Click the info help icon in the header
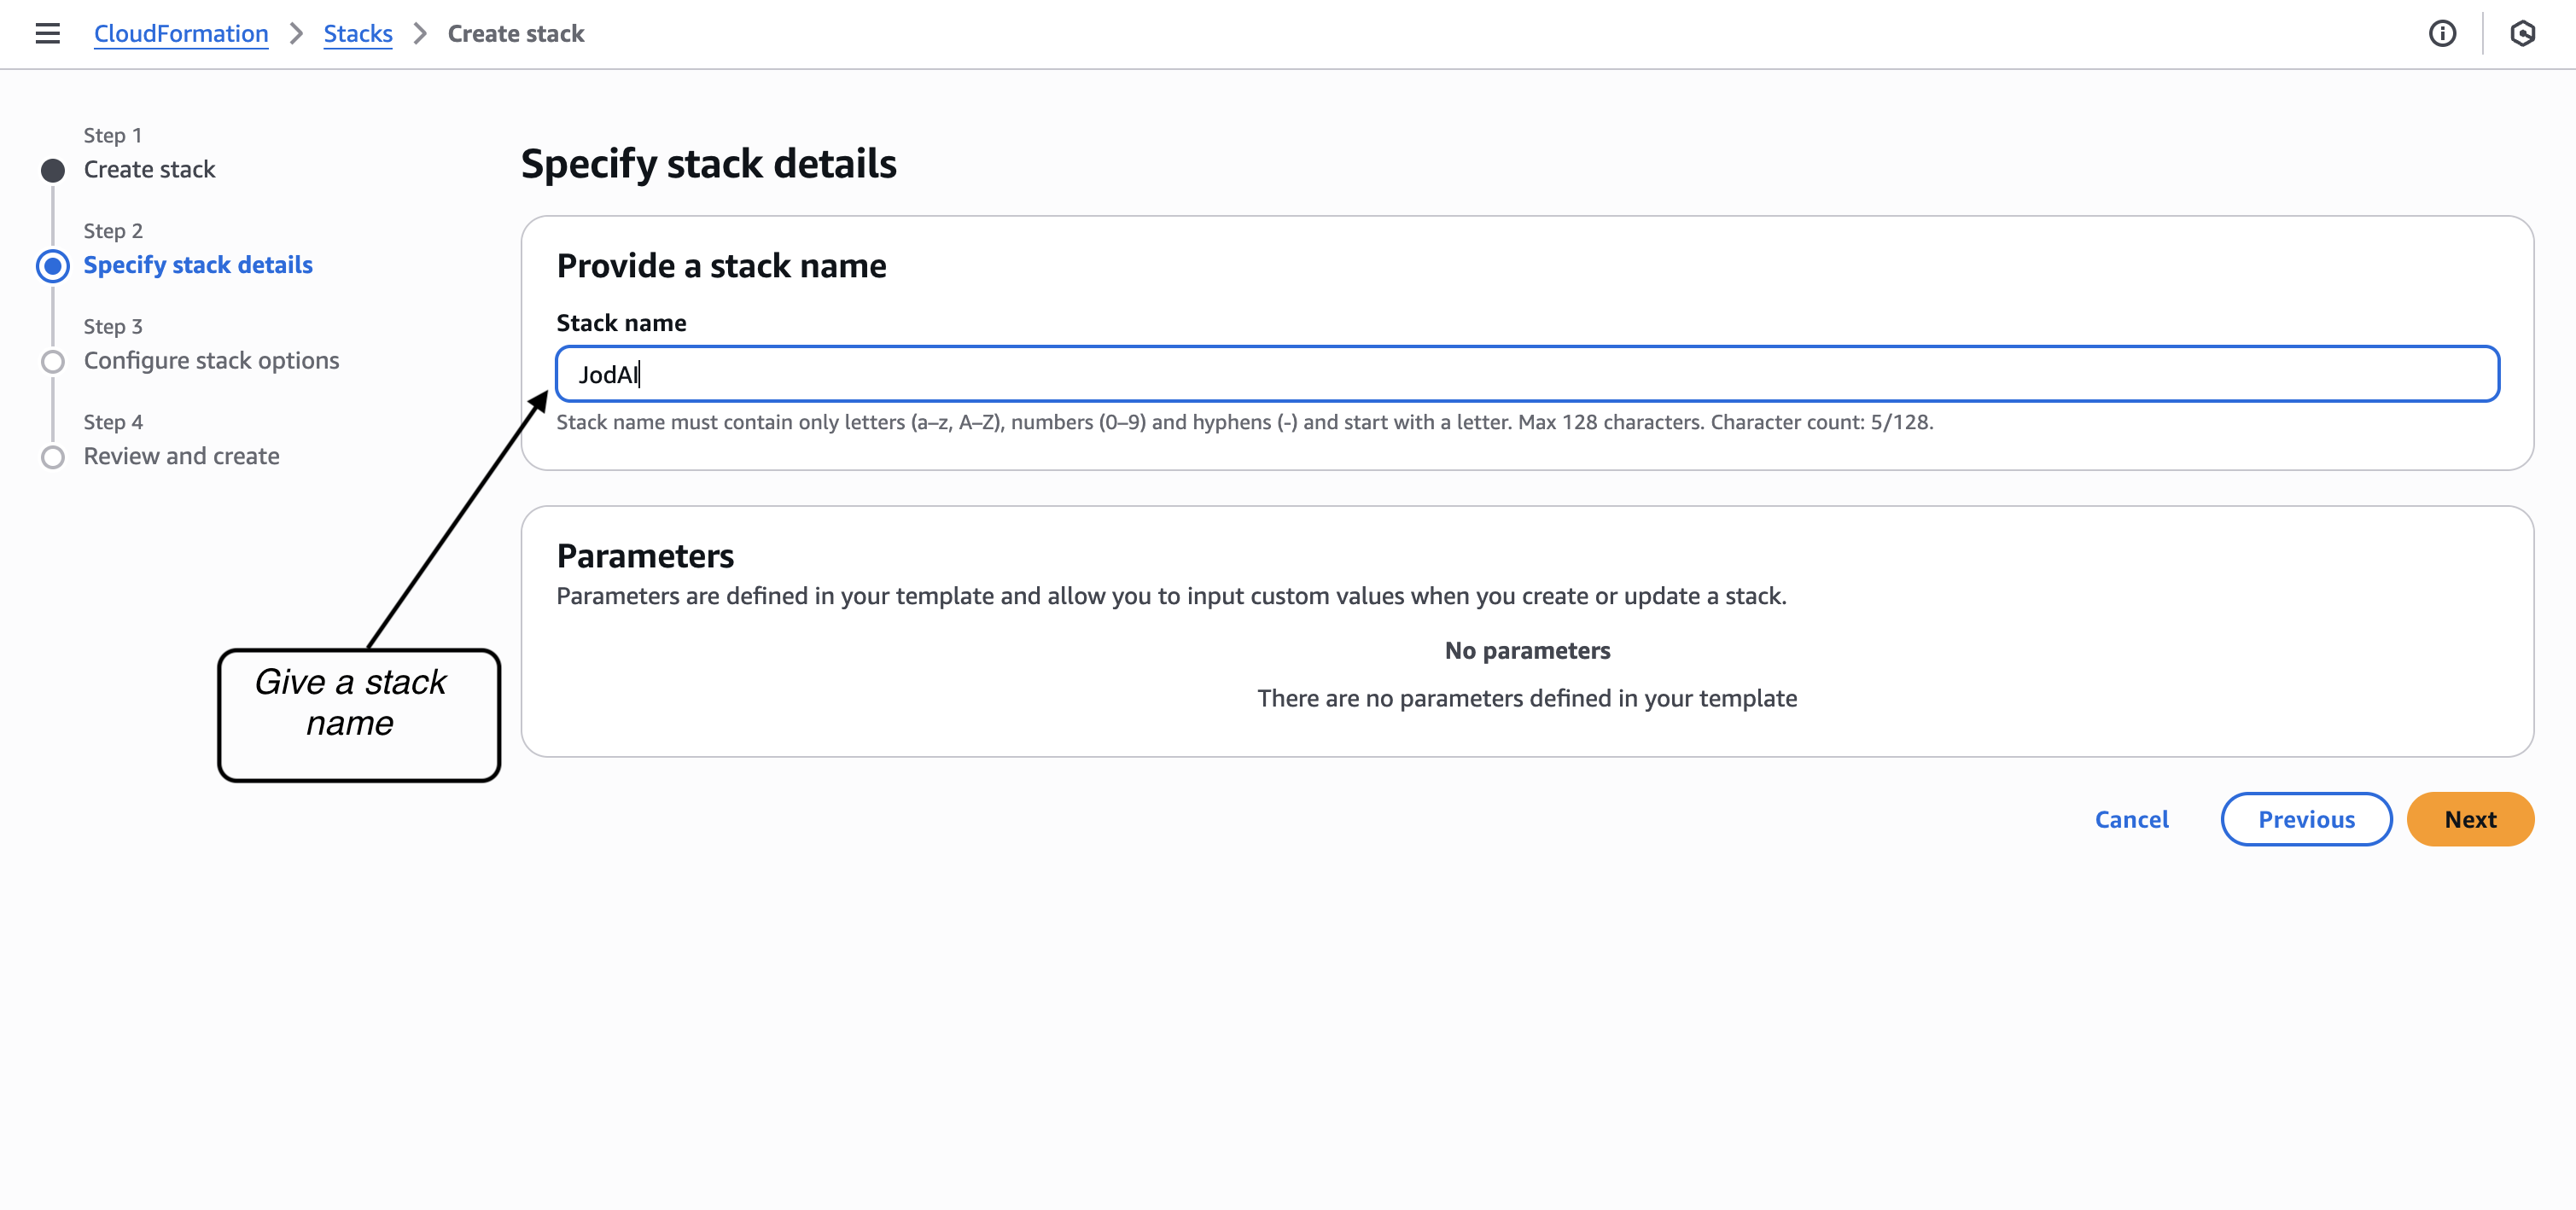This screenshot has width=2576, height=1210. [x=2444, y=33]
